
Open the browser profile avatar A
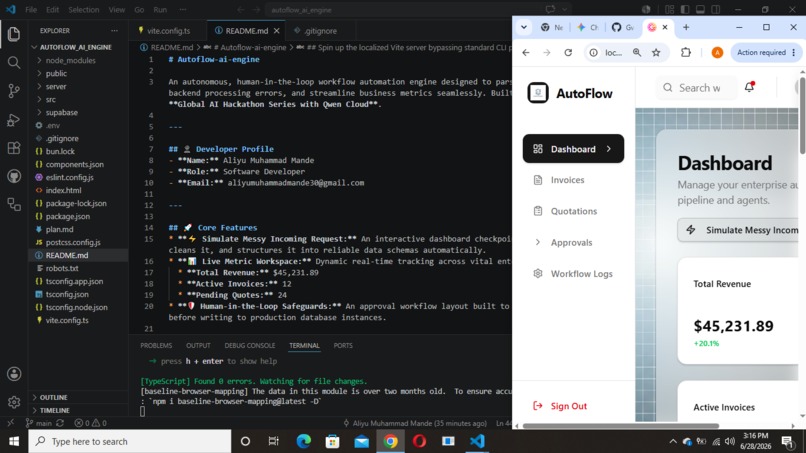(x=717, y=52)
